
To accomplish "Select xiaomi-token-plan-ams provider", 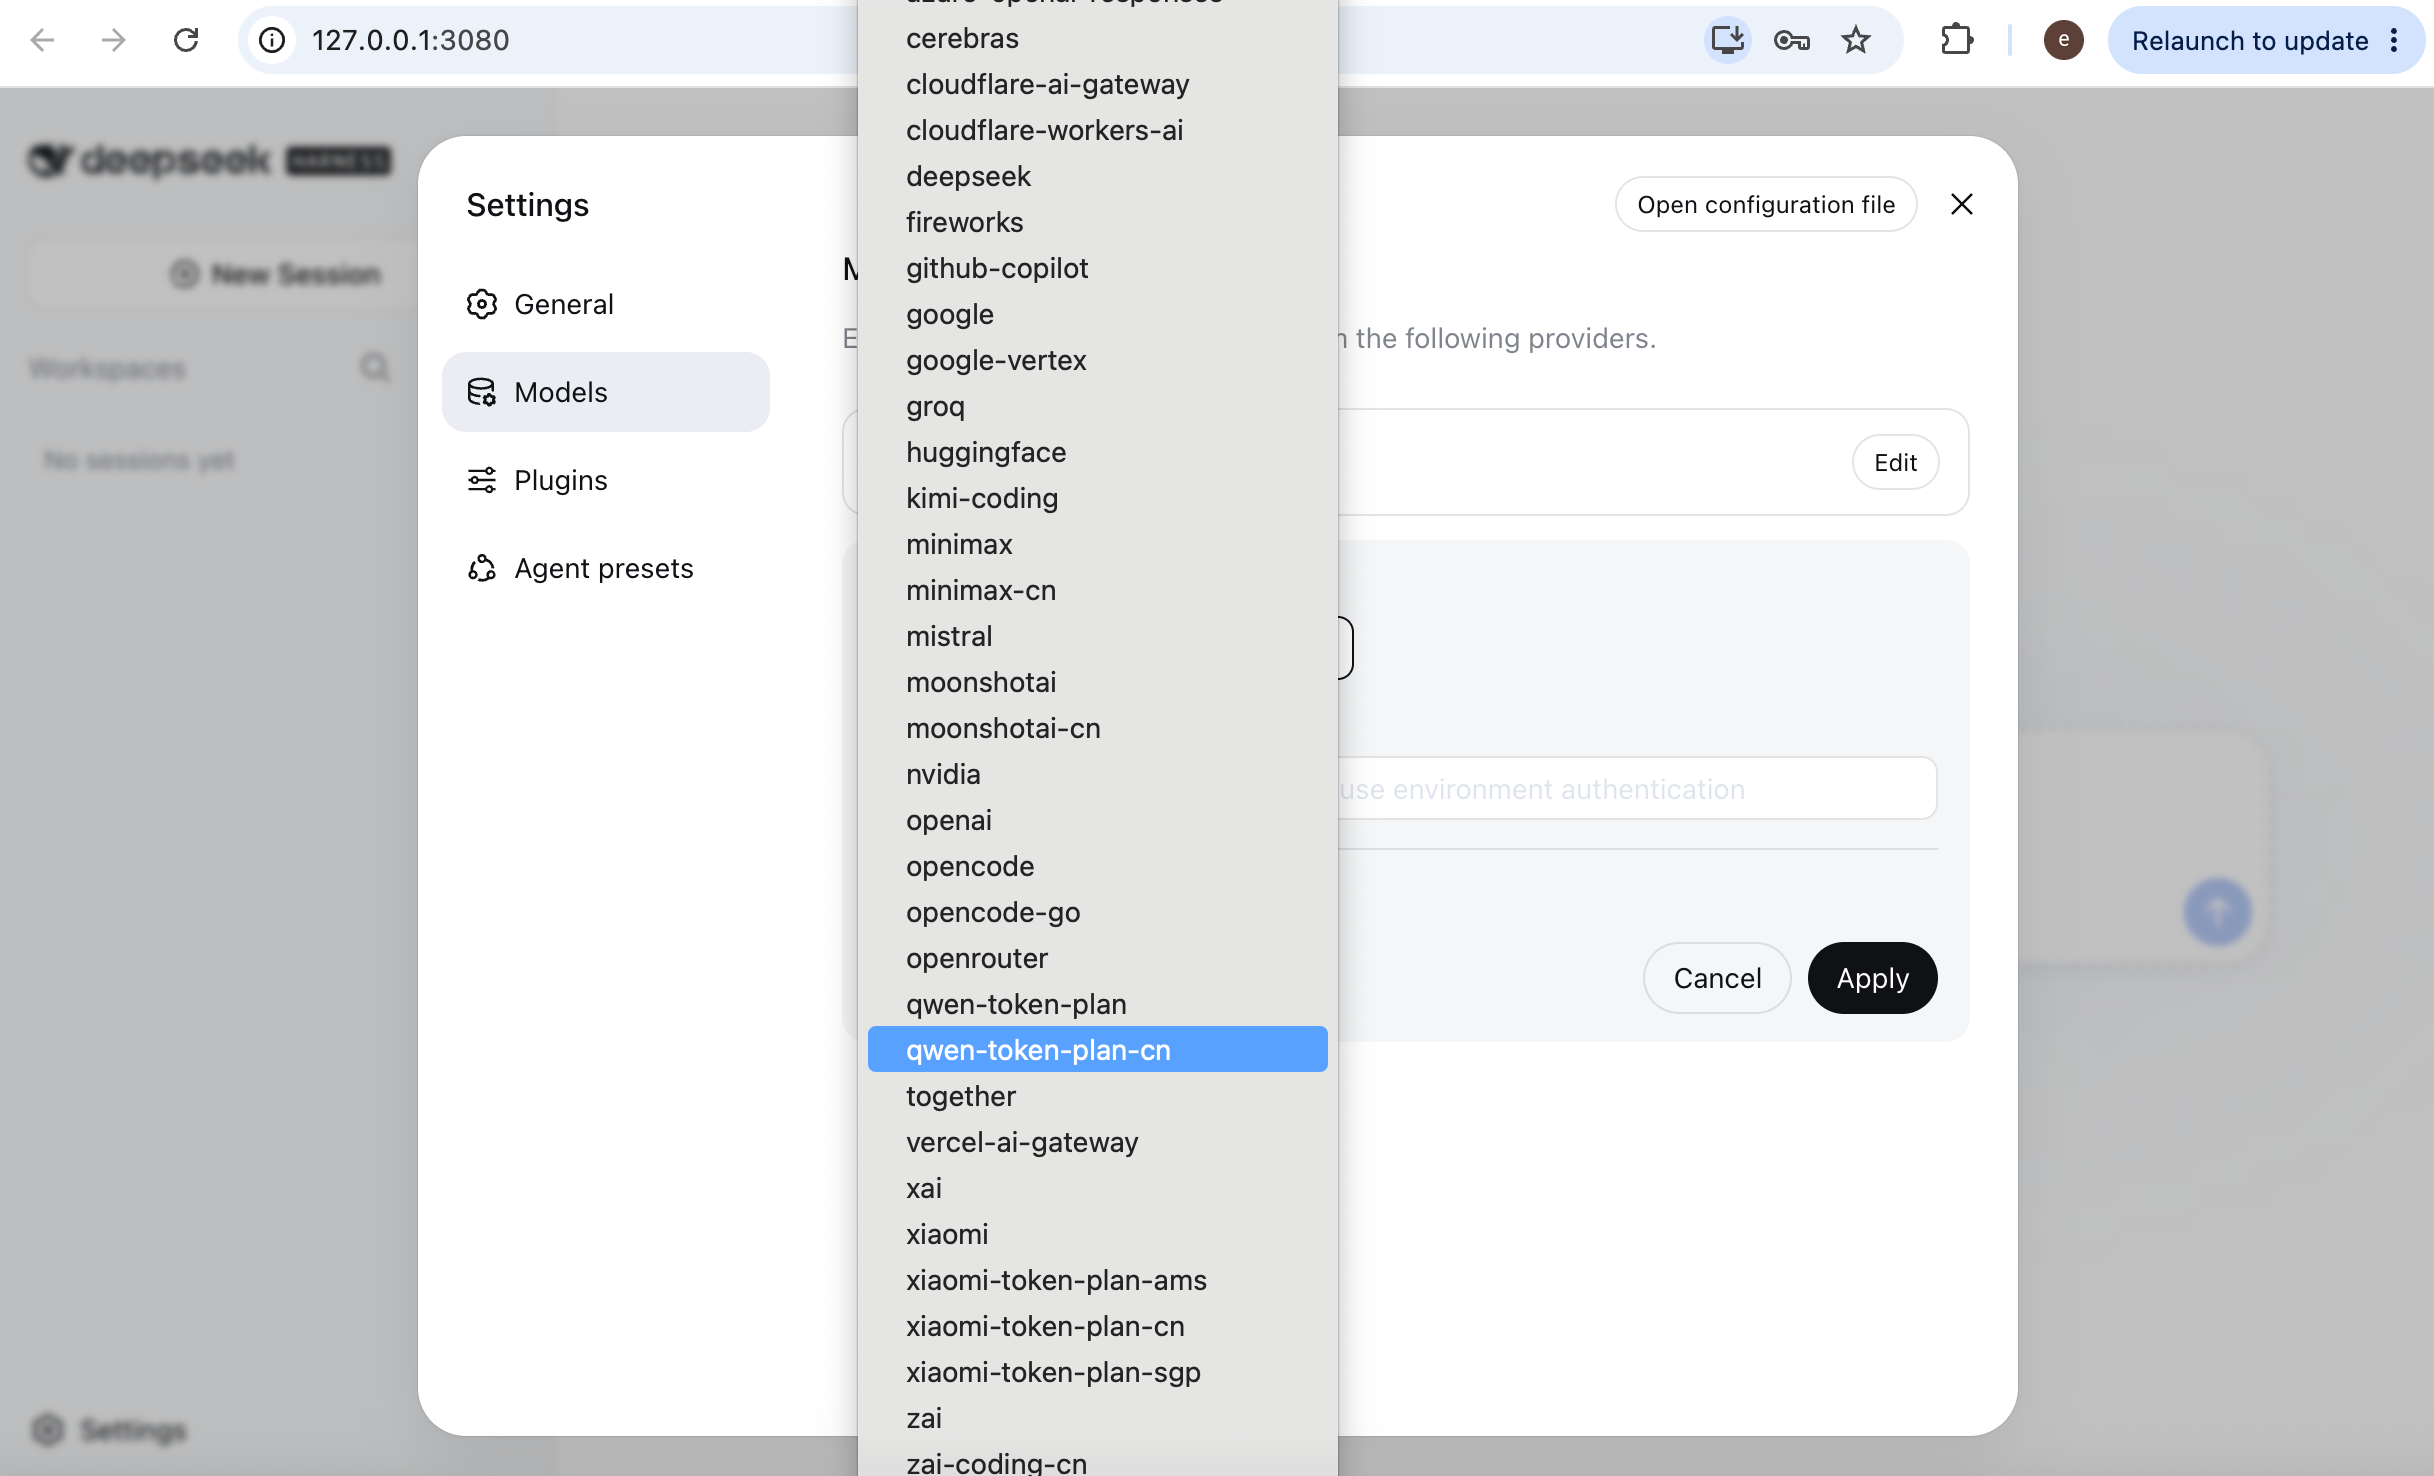I will click(x=1098, y=1280).
